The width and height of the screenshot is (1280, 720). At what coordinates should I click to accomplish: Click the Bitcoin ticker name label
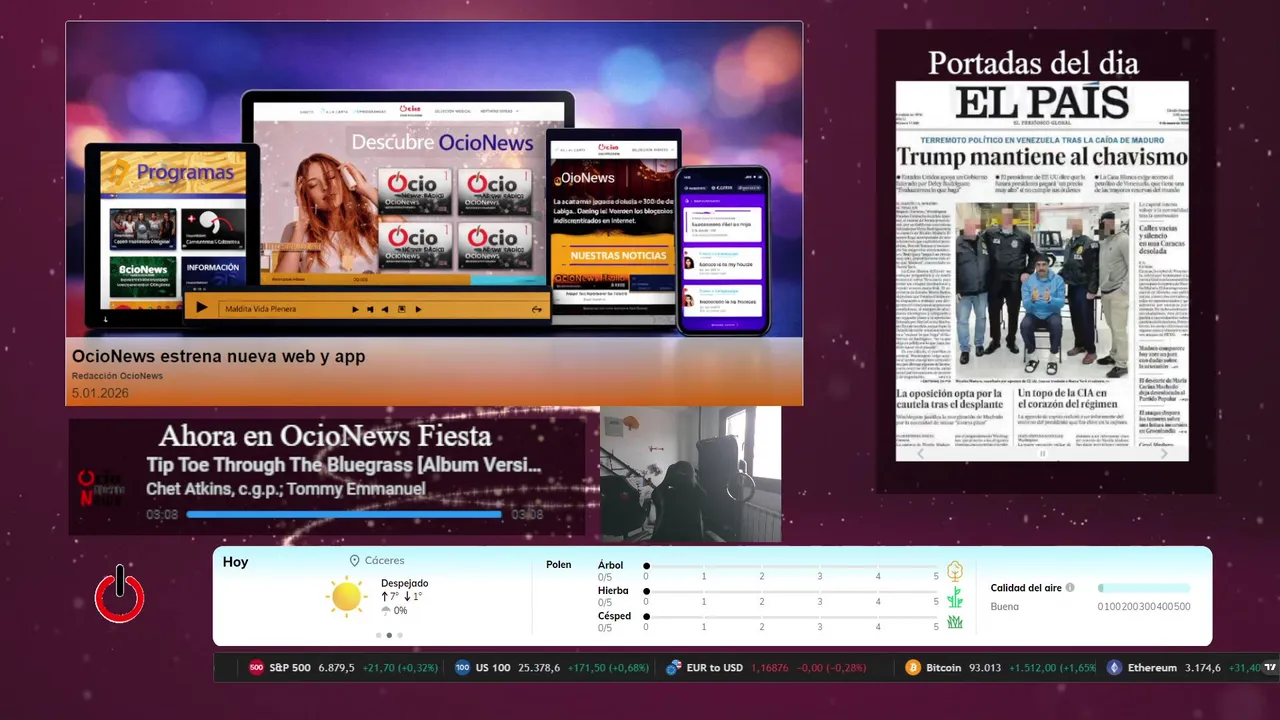pos(944,668)
